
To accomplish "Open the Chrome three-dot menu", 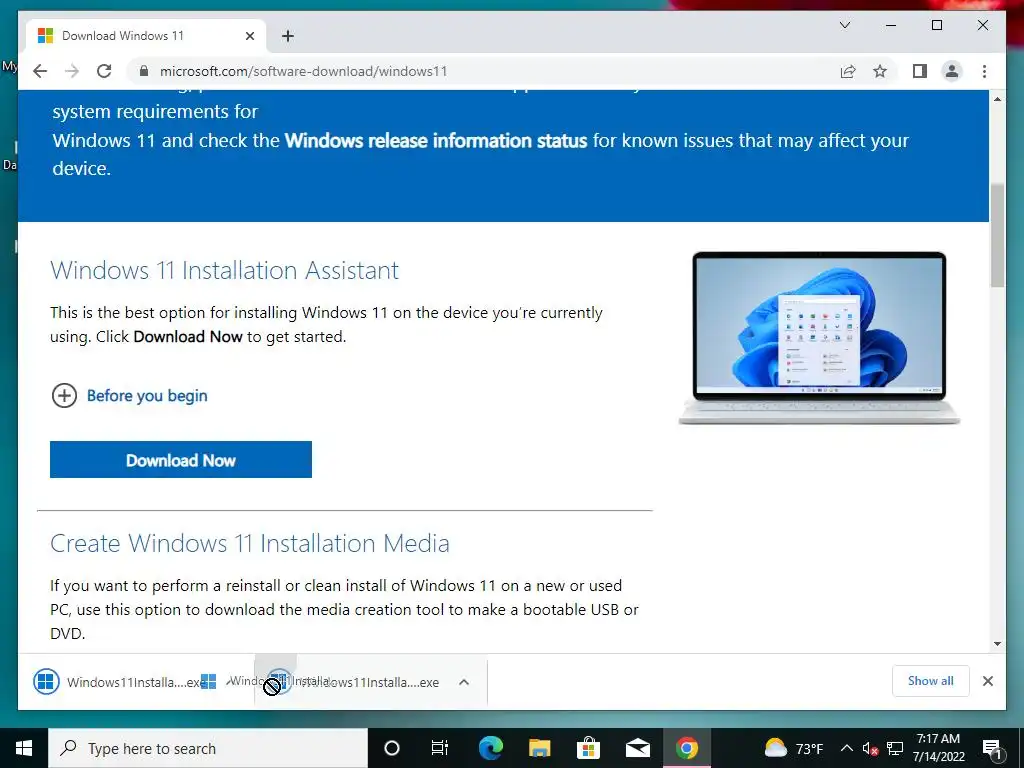I will (984, 71).
